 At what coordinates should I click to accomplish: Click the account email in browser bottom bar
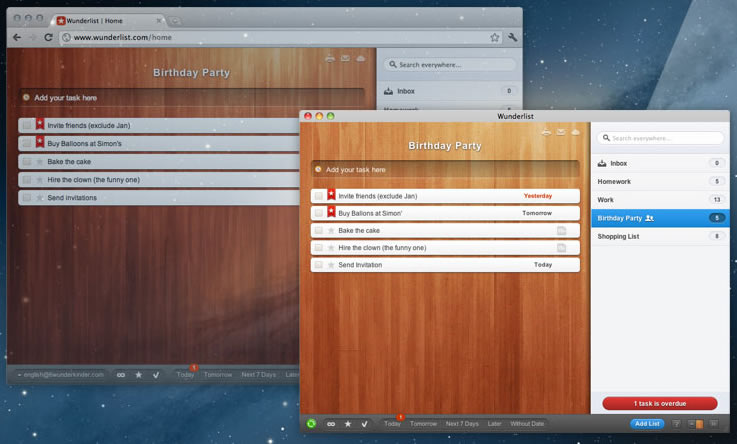(x=63, y=374)
